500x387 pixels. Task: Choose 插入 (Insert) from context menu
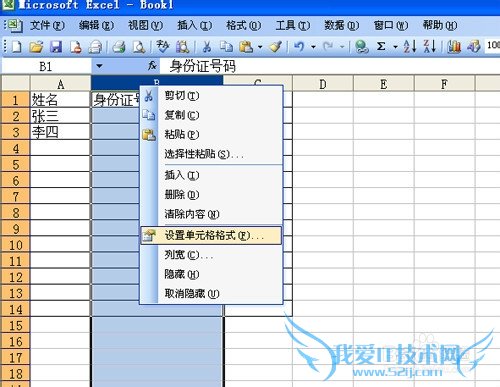click(211, 175)
